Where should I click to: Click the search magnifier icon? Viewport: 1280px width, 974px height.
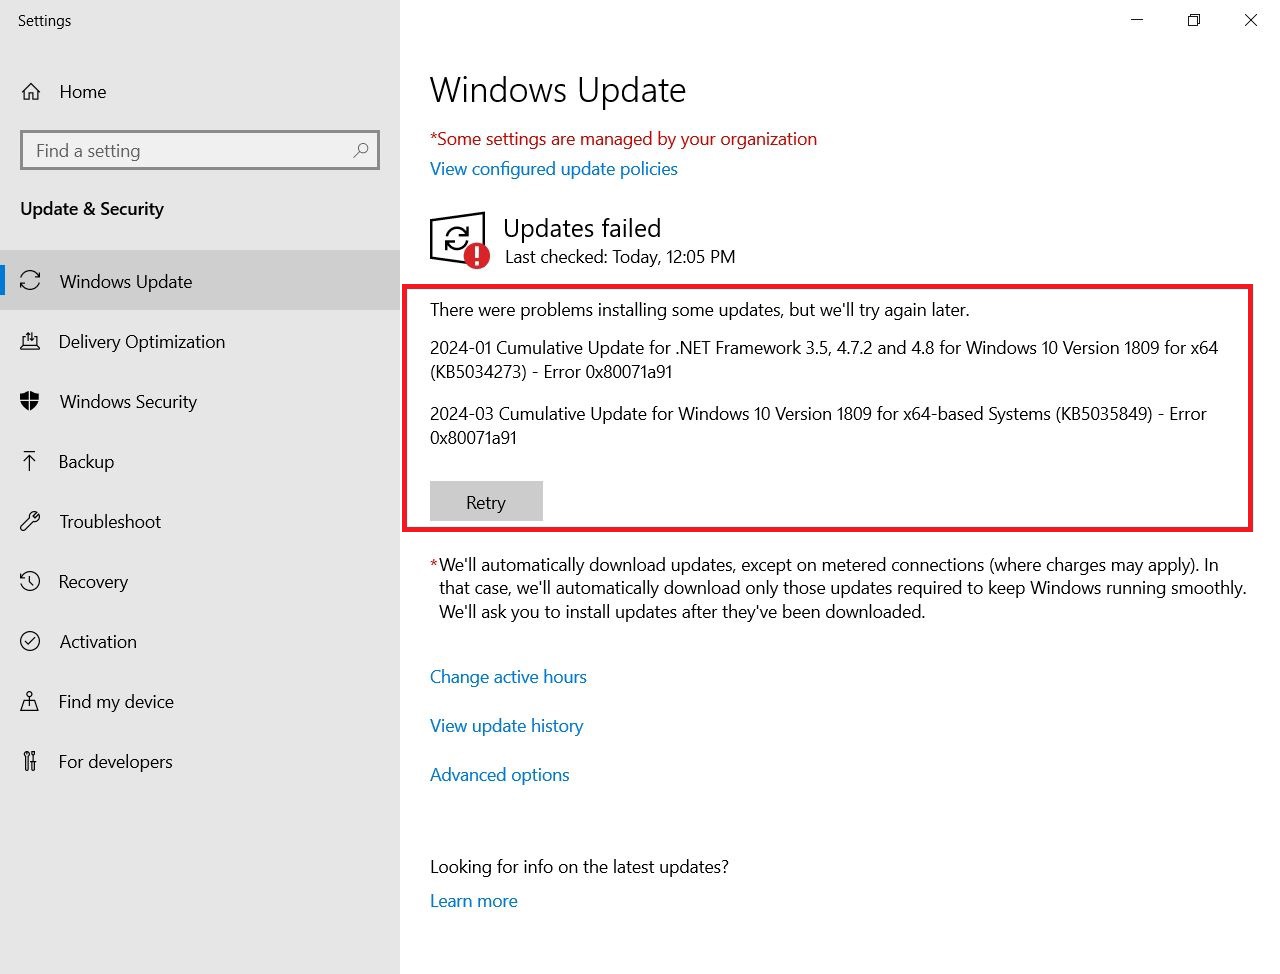click(x=361, y=150)
